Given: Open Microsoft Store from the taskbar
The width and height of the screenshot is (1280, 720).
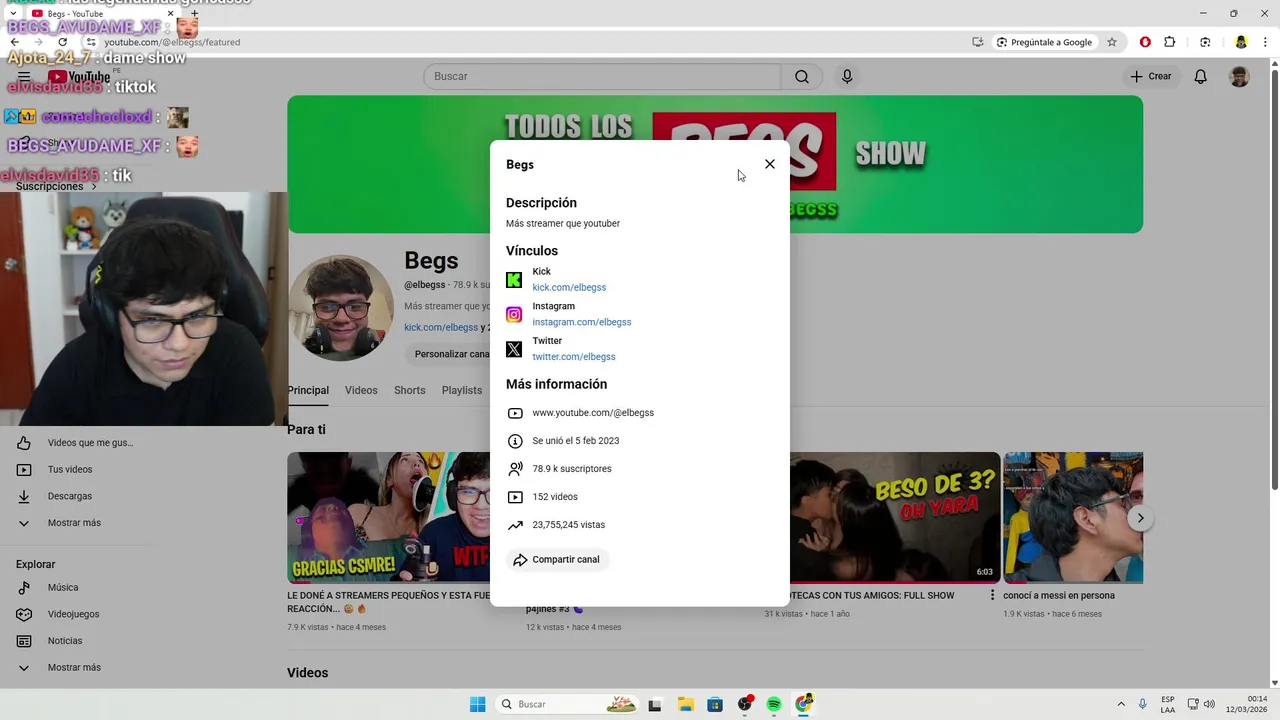Looking at the screenshot, I should coord(715,704).
